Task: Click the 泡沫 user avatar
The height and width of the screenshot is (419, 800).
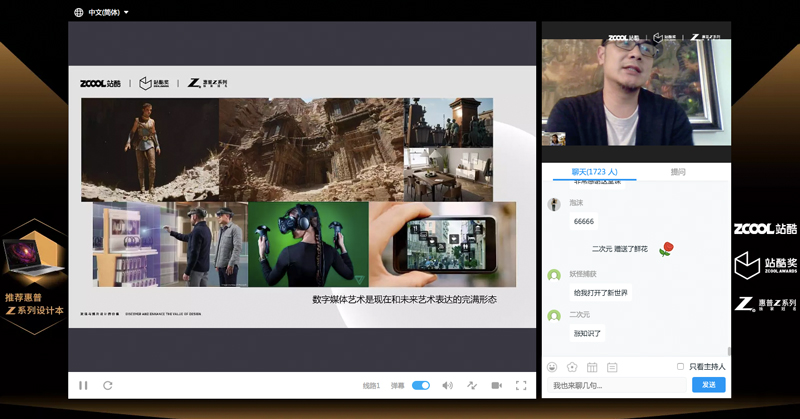Action: [554, 205]
